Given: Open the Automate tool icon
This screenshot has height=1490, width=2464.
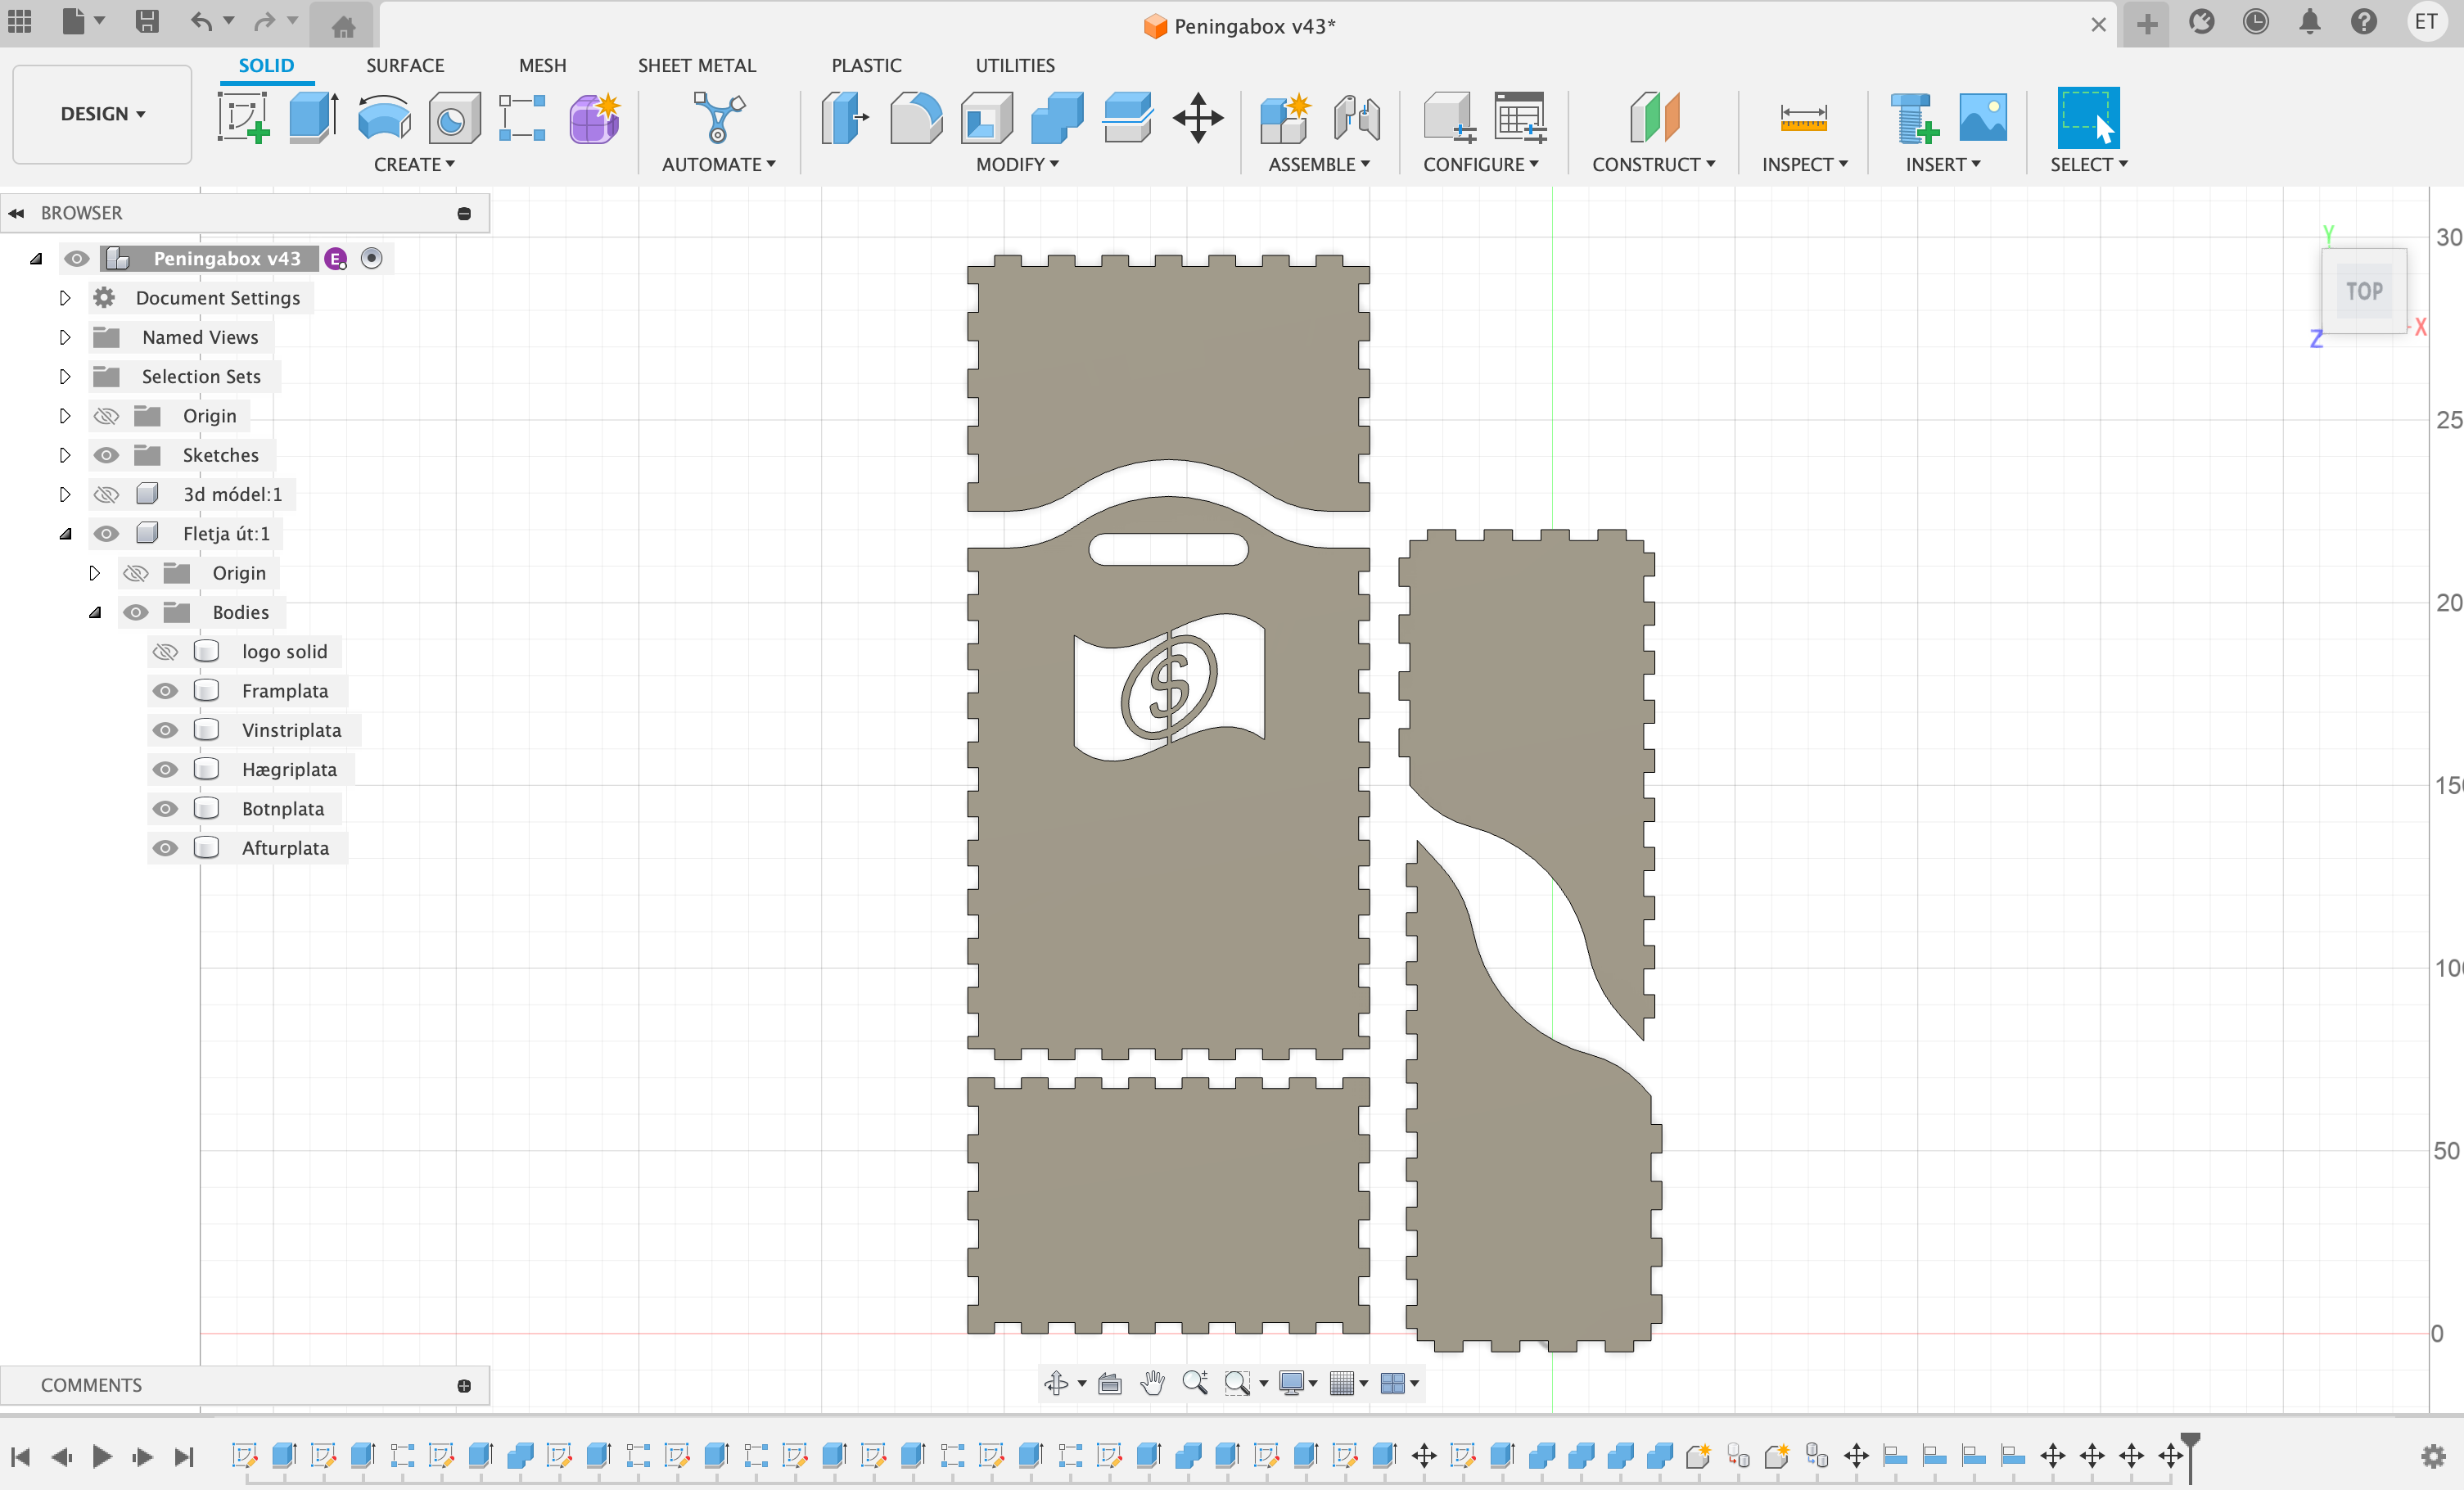Looking at the screenshot, I should pos(718,118).
